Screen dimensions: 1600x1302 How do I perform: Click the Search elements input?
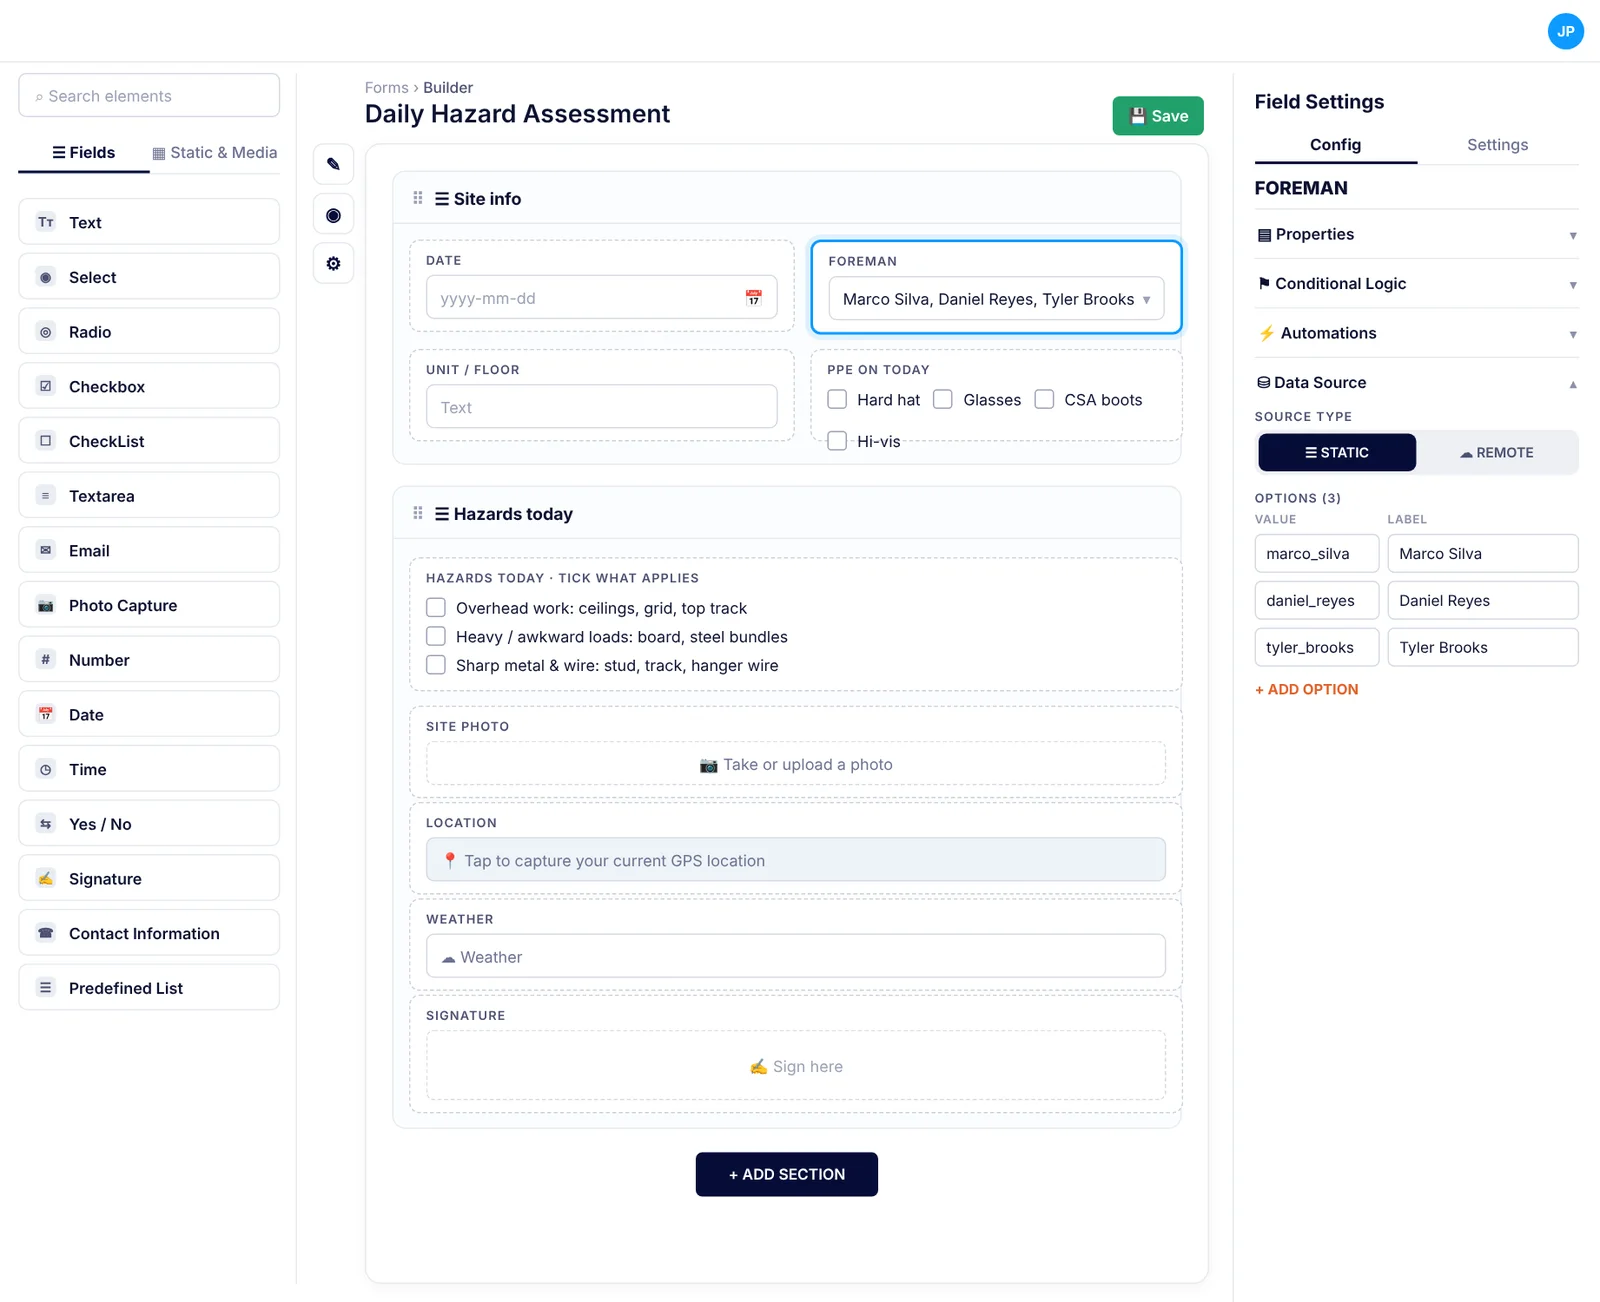click(149, 95)
